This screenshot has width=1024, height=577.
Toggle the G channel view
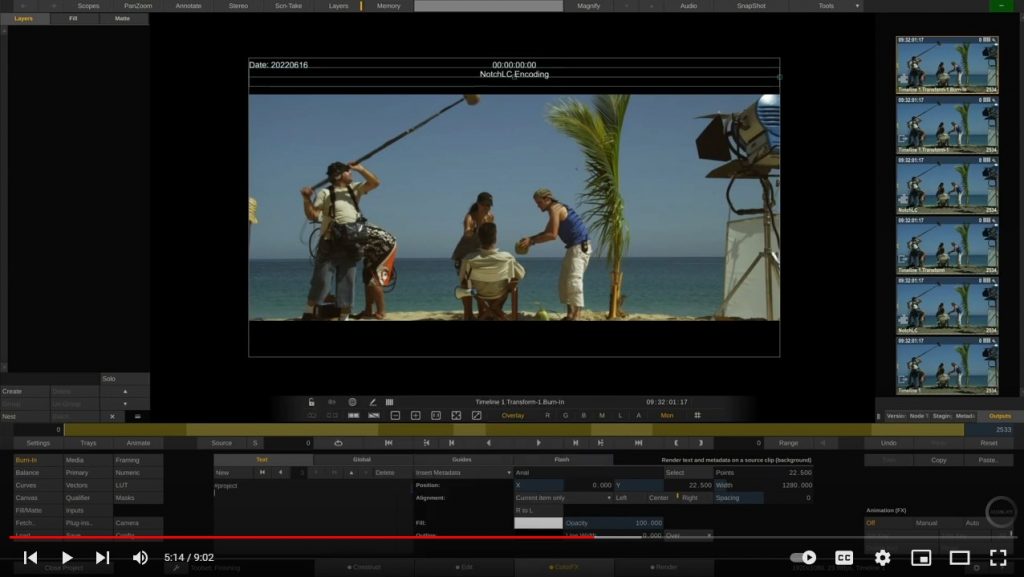click(x=566, y=415)
